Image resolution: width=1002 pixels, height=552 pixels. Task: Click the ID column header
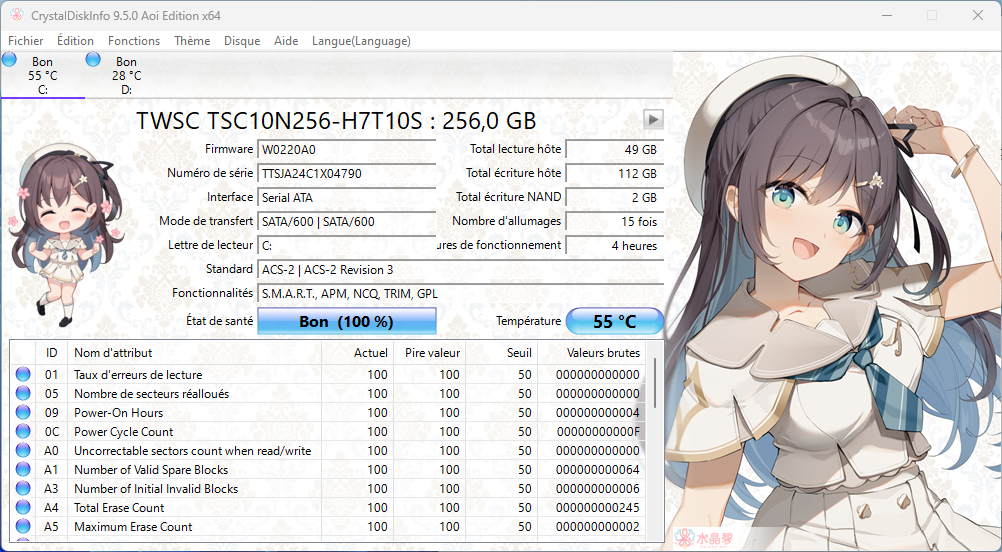tap(52, 353)
